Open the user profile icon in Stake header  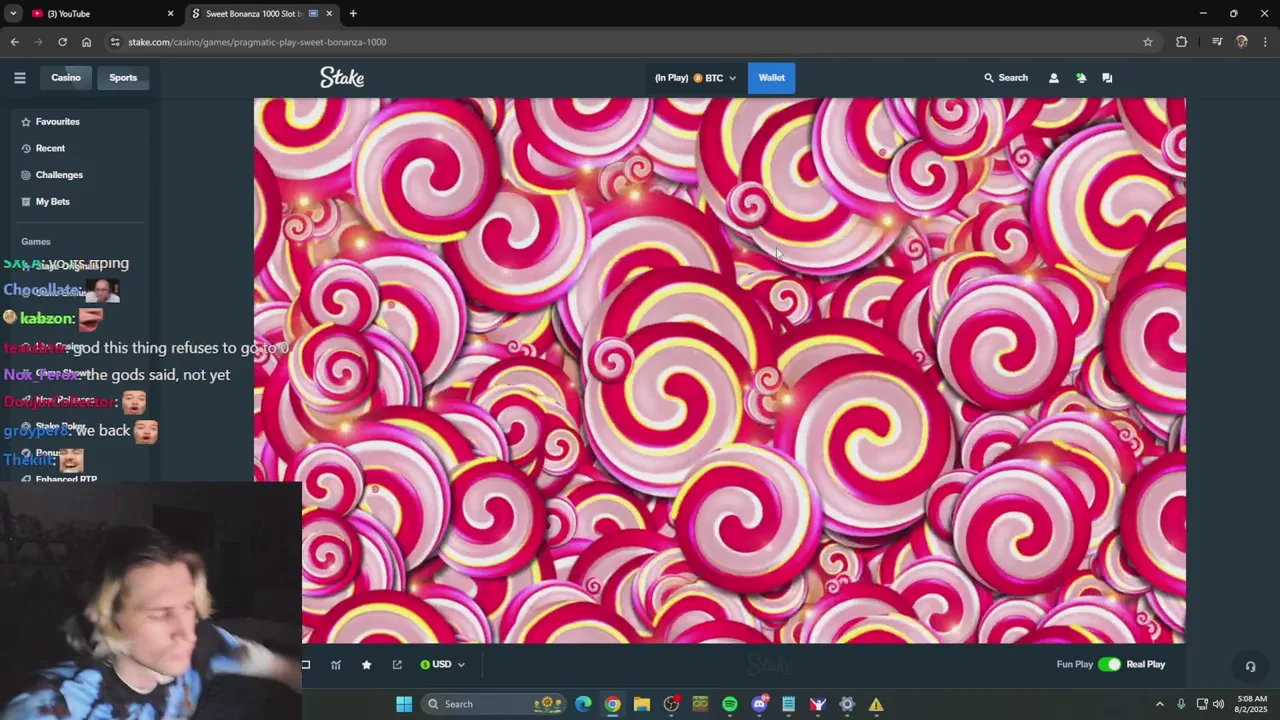click(x=1053, y=78)
